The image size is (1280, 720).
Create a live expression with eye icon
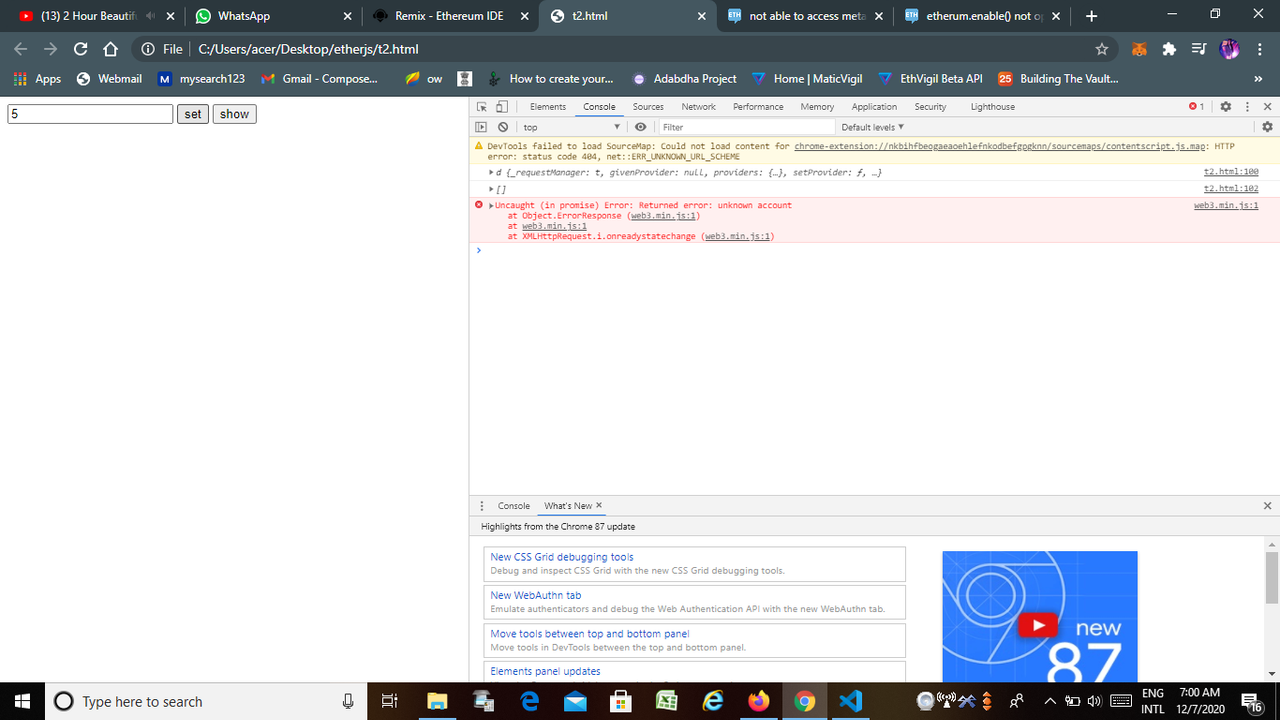(x=640, y=126)
